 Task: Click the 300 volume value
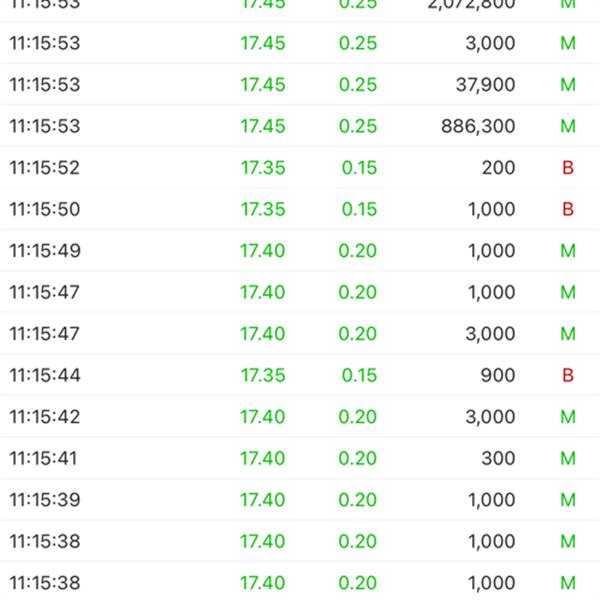click(x=498, y=459)
